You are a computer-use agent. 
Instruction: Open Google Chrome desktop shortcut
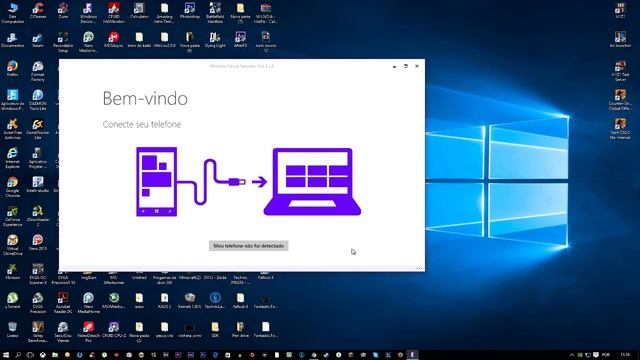click(x=13, y=187)
